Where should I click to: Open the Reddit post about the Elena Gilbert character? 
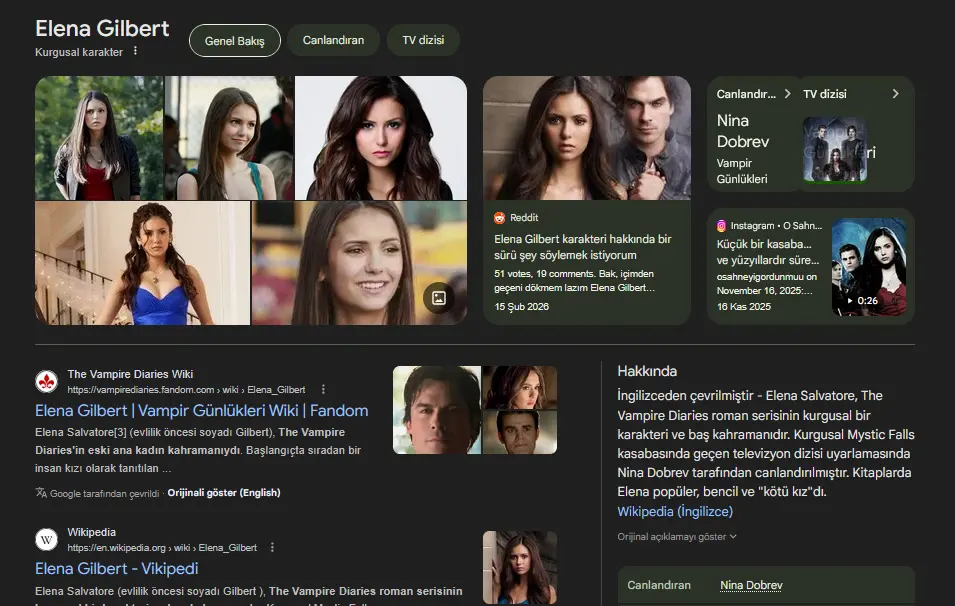click(582, 247)
